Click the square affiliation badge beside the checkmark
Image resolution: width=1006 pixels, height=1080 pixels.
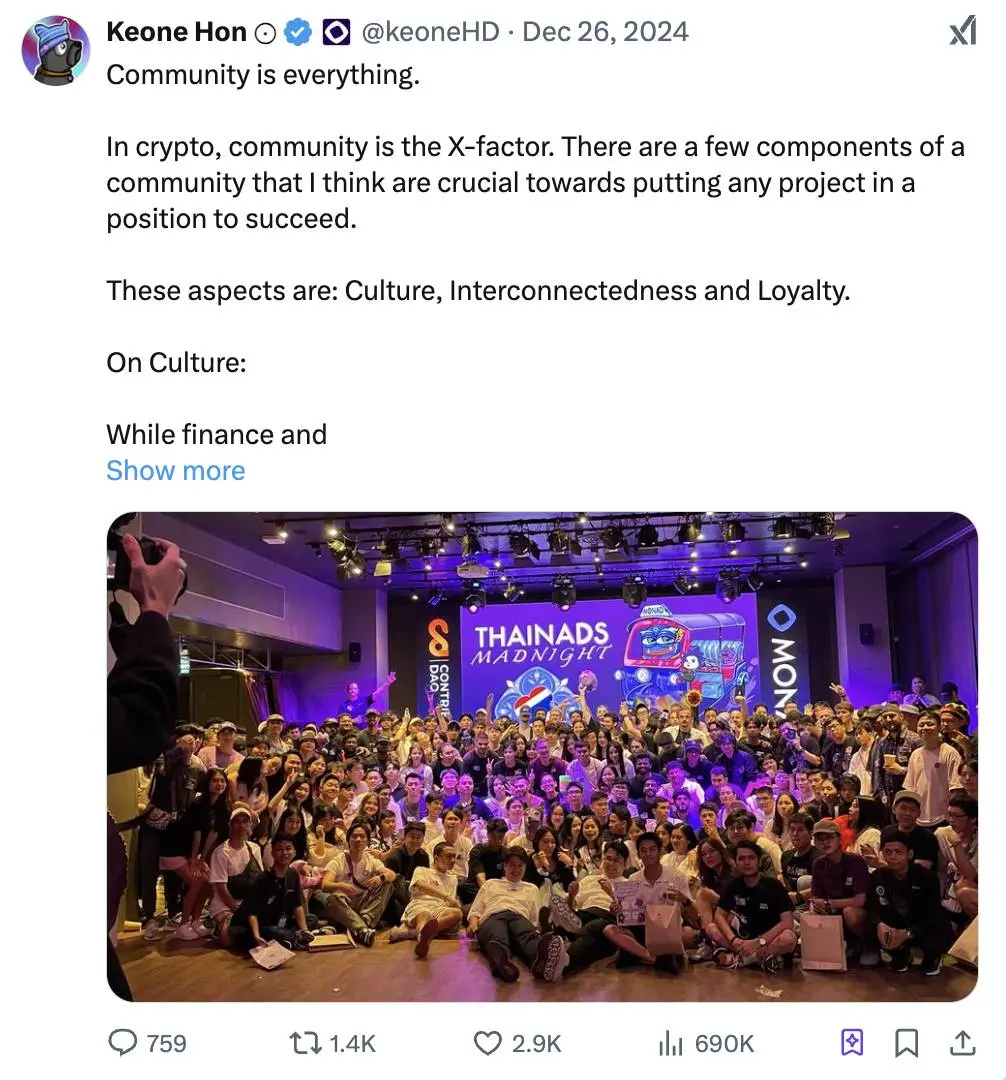coord(335,32)
